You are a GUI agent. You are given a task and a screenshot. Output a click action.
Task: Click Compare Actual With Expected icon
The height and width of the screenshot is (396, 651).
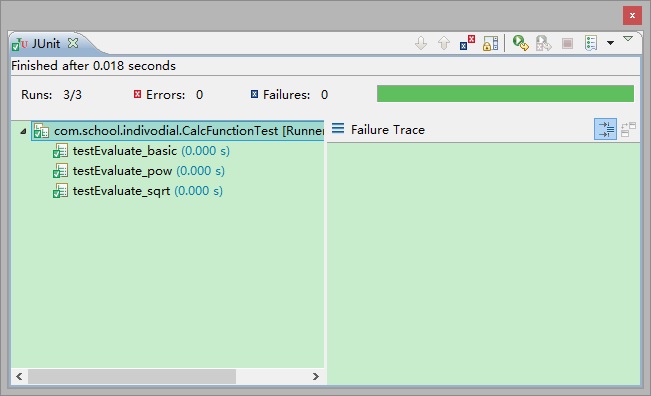[x=628, y=129]
